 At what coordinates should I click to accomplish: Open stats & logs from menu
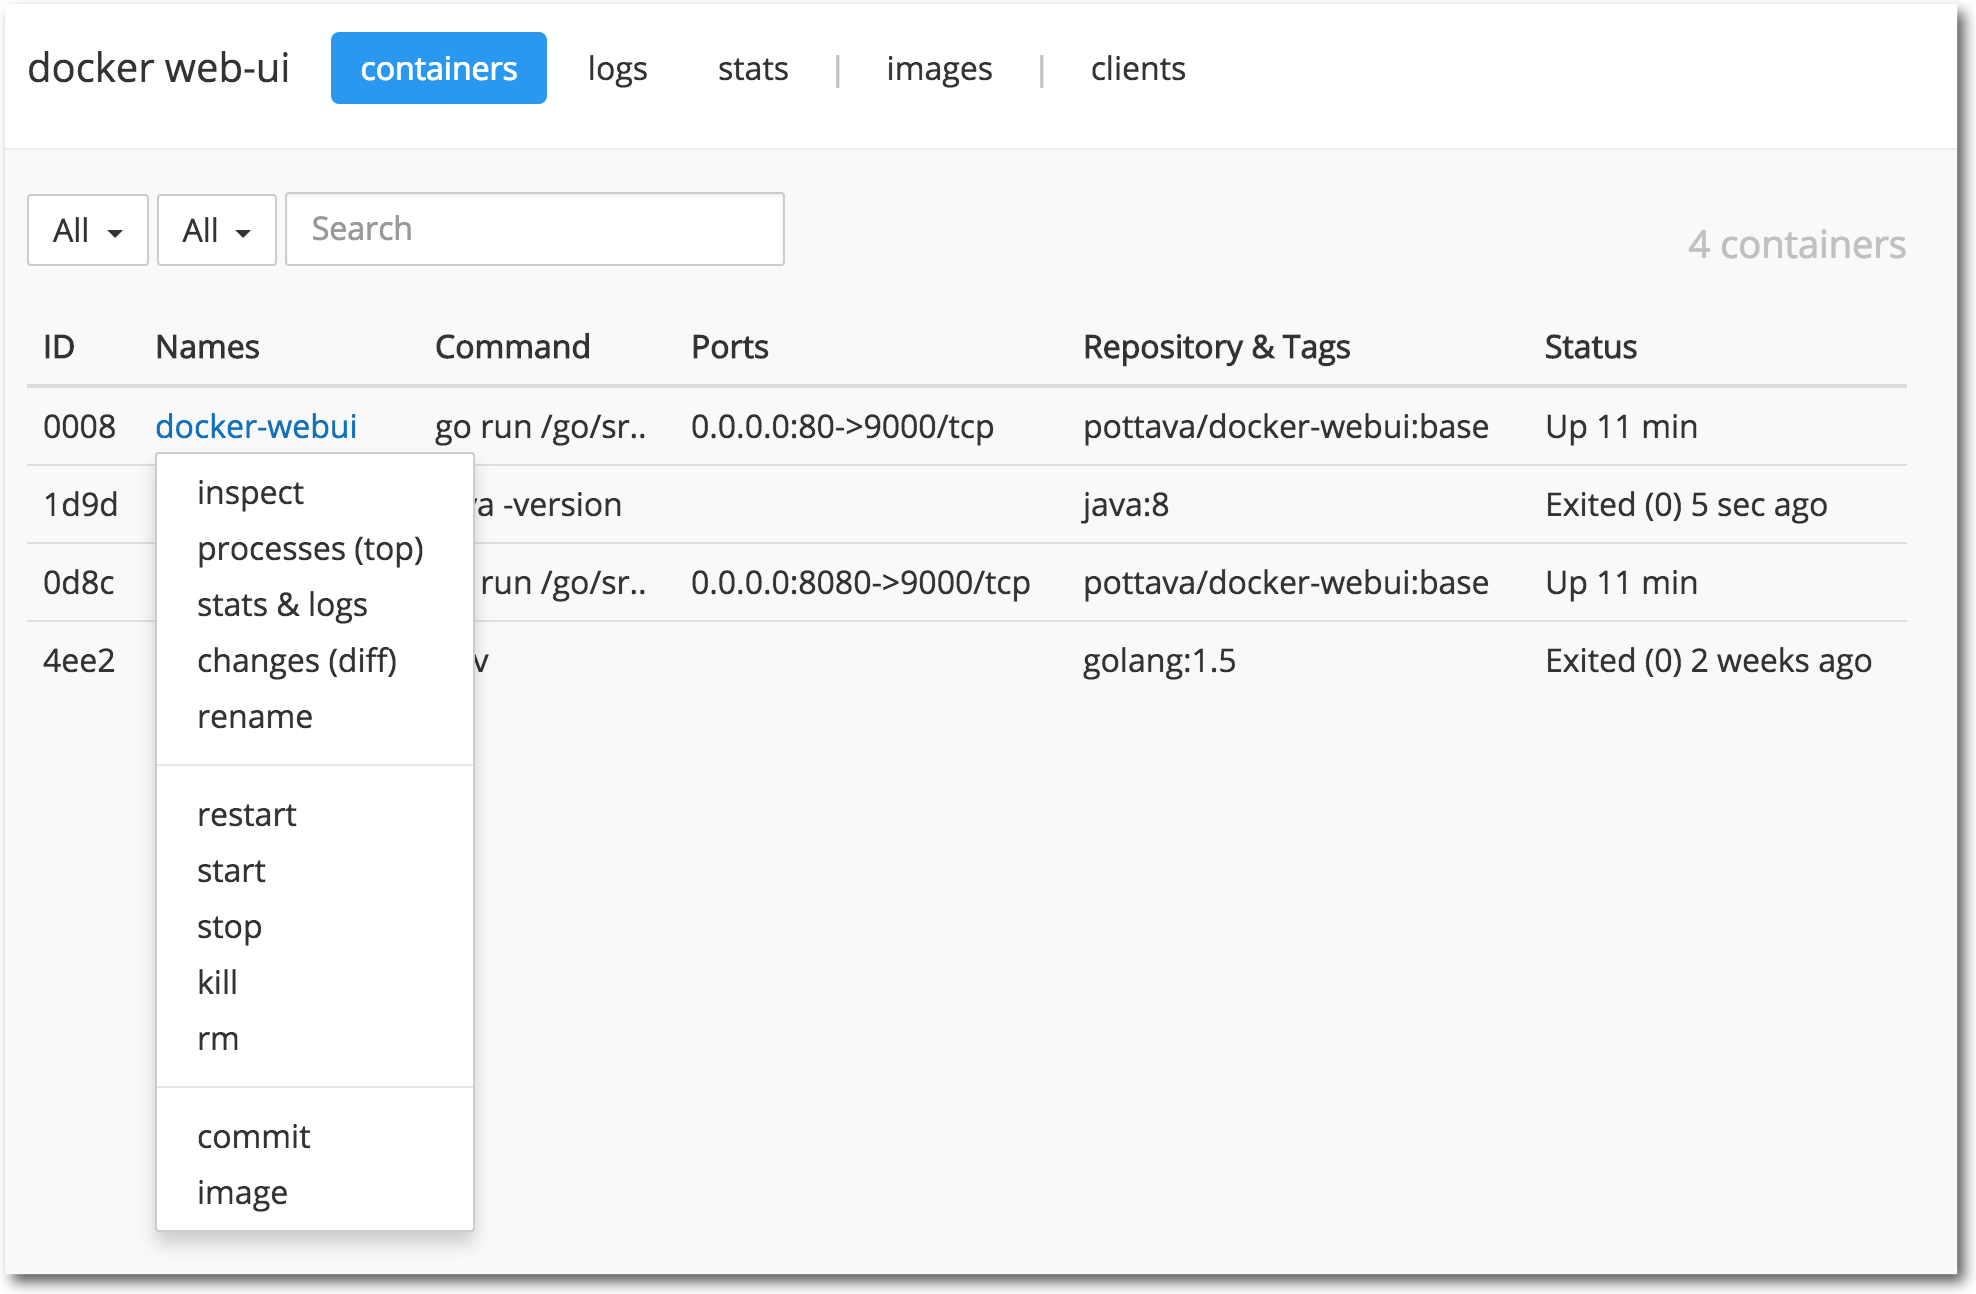pos(282,605)
